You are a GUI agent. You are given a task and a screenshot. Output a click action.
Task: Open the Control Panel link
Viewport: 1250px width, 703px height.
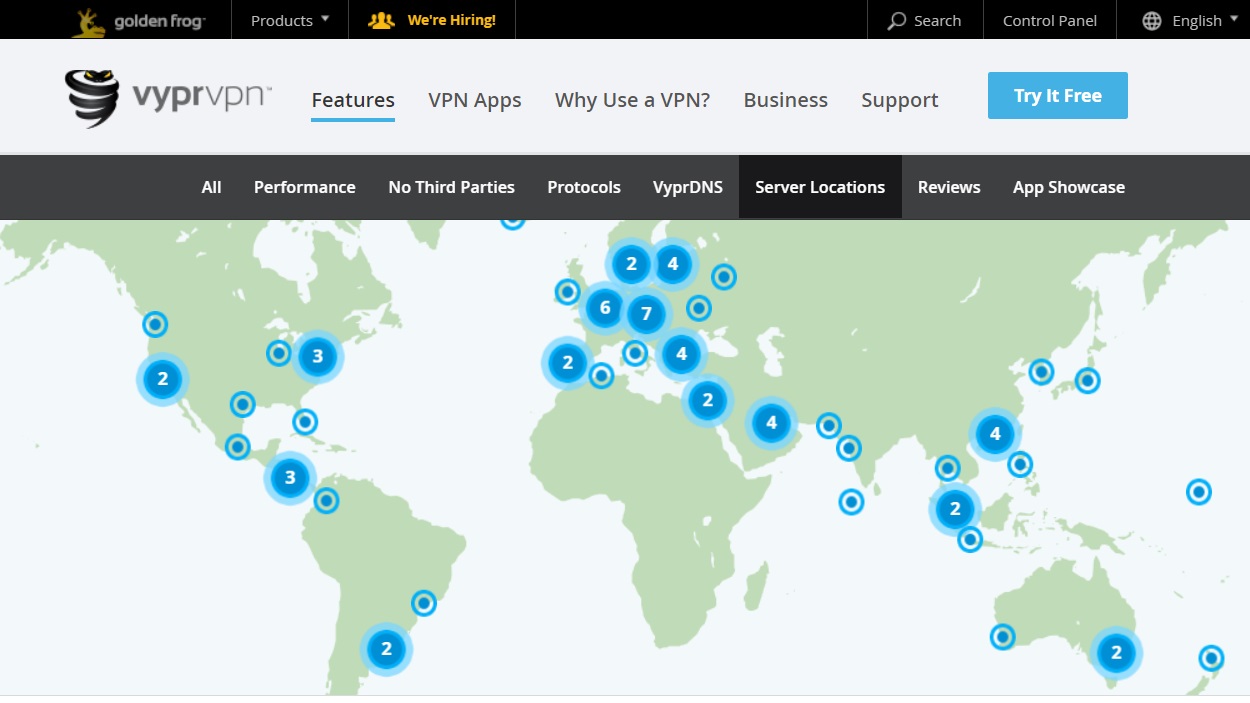tap(1050, 20)
